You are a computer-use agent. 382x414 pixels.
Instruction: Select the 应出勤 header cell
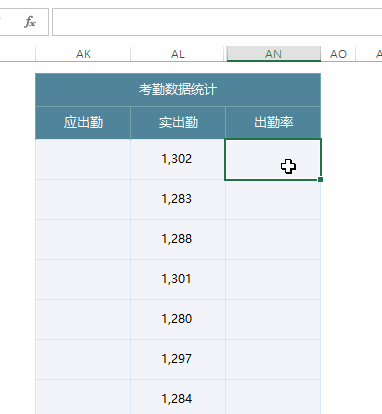tap(83, 123)
